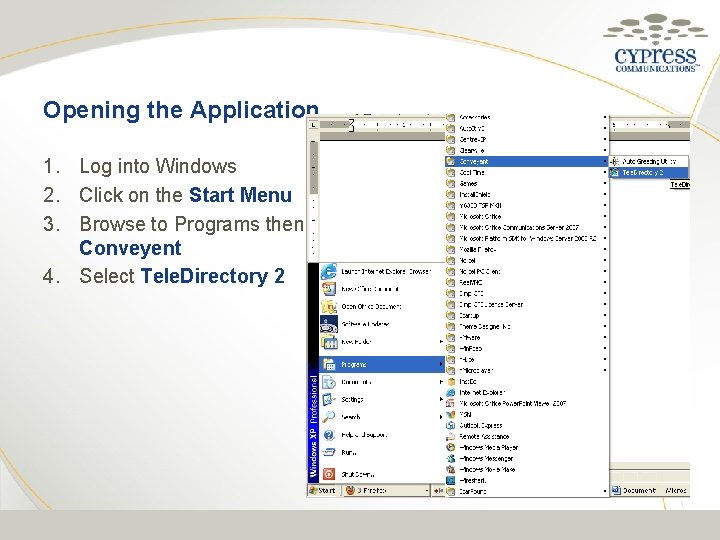Open the Nortel PC Client folder
Viewport: 720px width, 540px height.
(527, 271)
